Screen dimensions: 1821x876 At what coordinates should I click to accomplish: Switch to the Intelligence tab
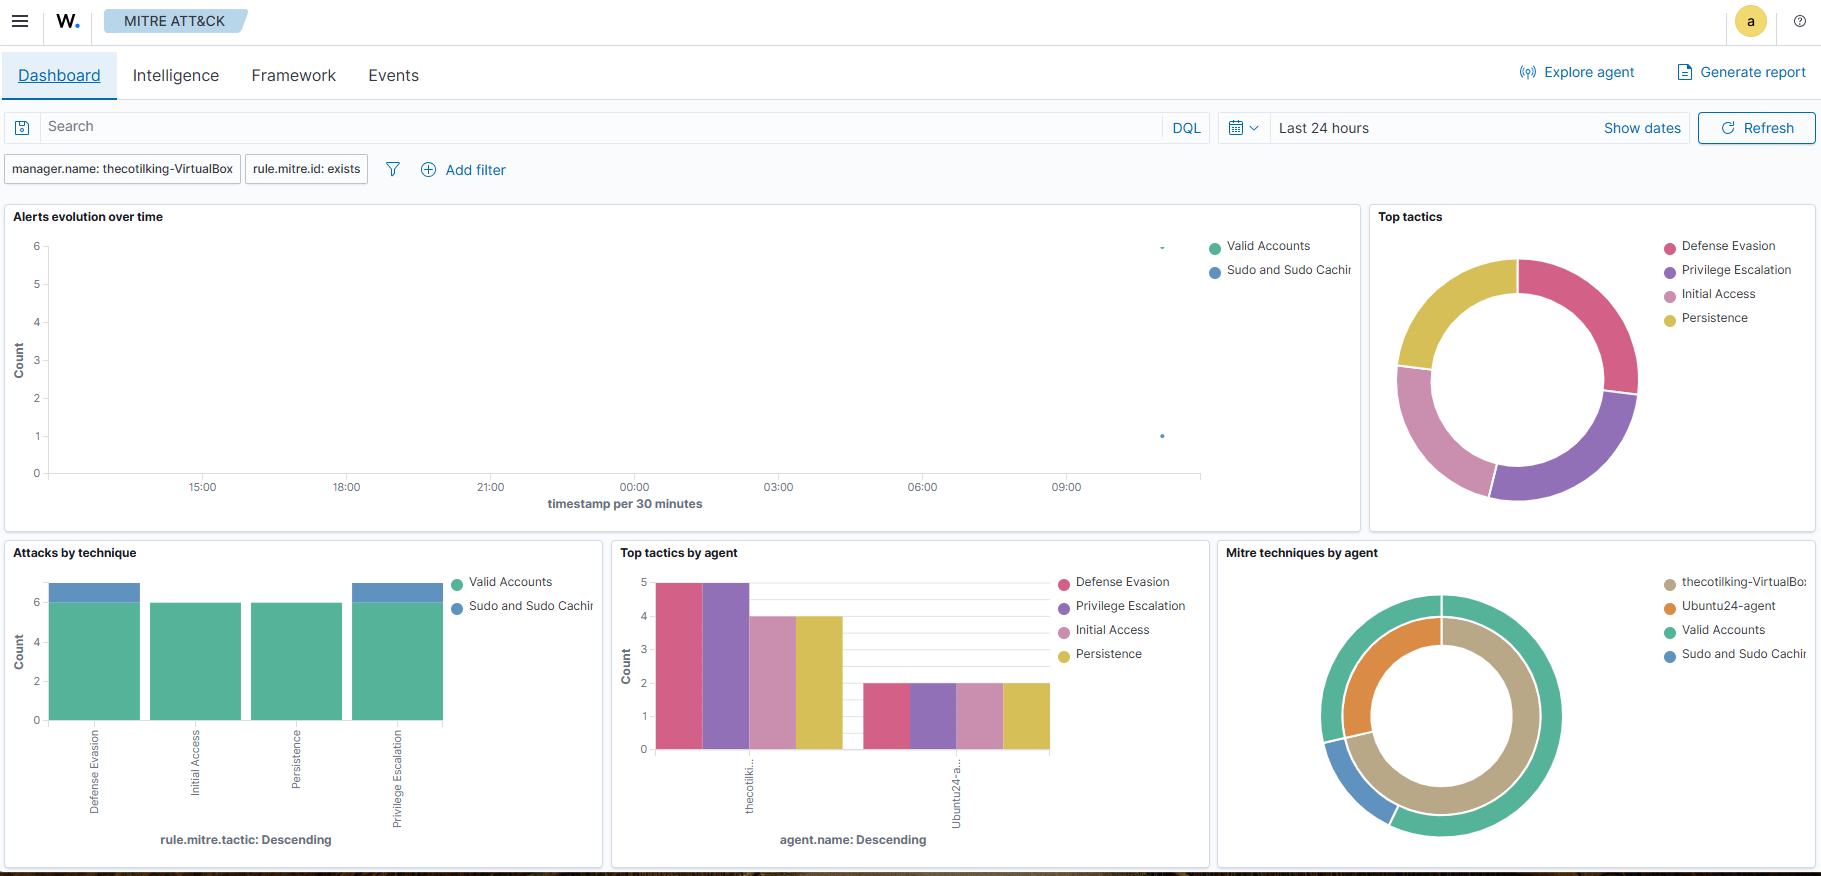tap(176, 76)
